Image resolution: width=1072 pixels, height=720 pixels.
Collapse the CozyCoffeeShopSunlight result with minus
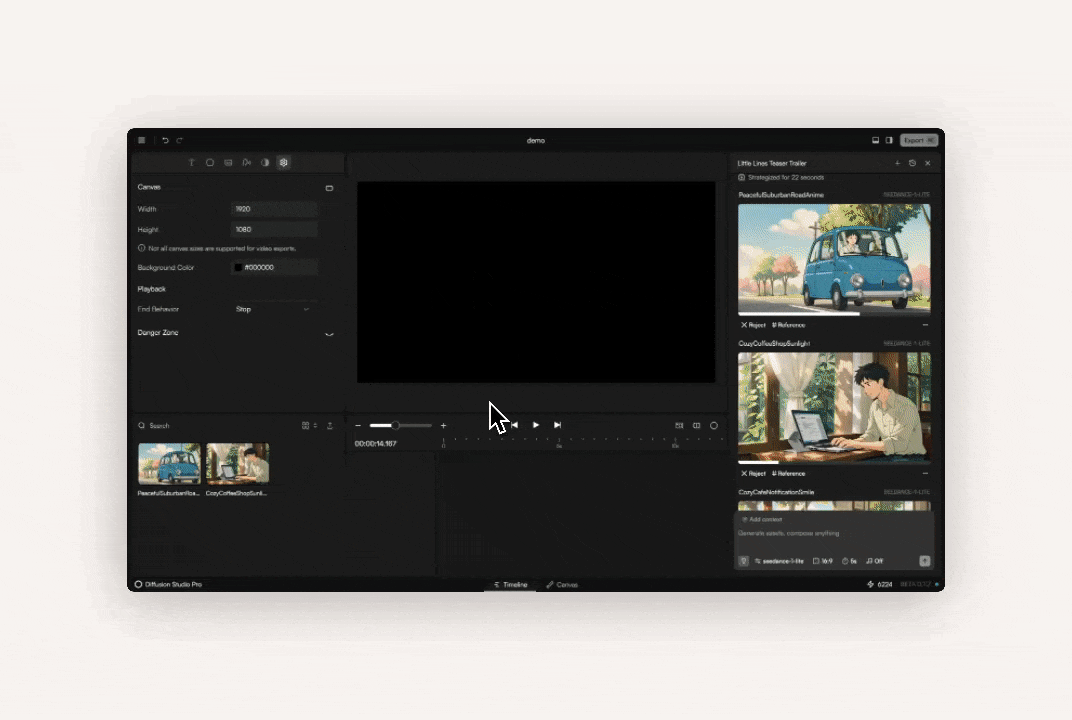coord(925,474)
